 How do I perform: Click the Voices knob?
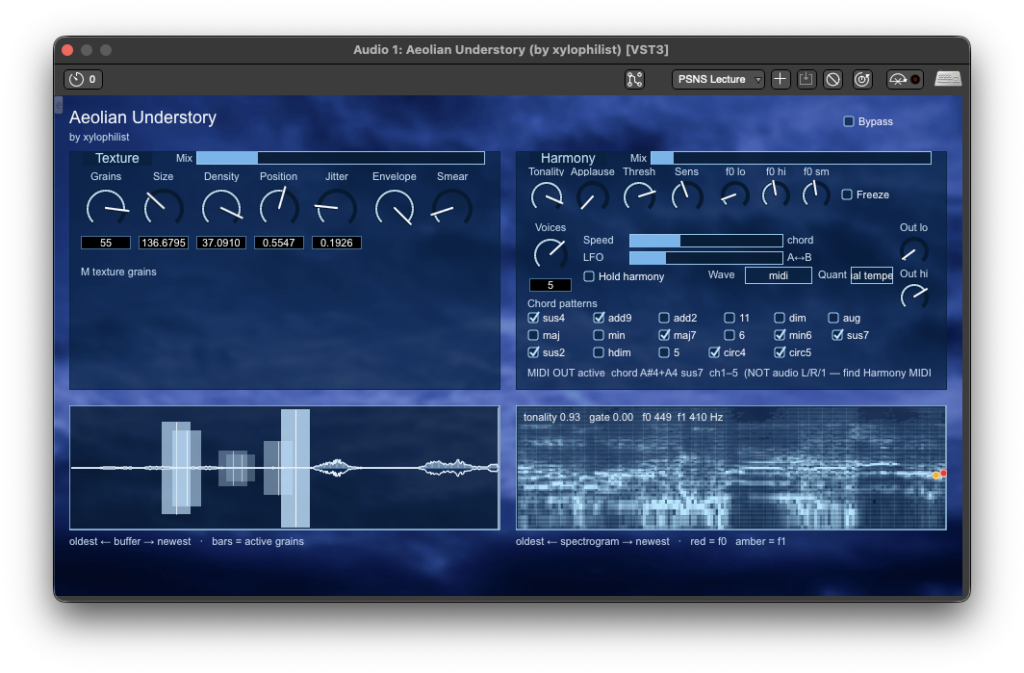[x=550, y=254]
